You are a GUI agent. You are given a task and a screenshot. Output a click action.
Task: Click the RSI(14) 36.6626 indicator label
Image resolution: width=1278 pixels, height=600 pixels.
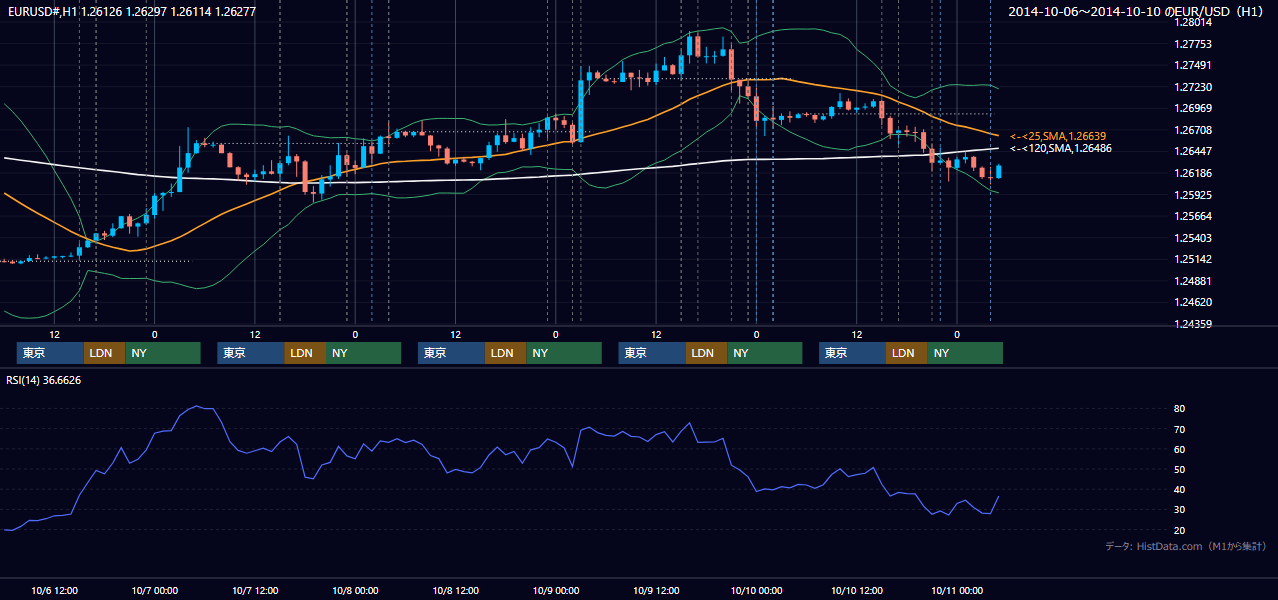pos(44,380)
